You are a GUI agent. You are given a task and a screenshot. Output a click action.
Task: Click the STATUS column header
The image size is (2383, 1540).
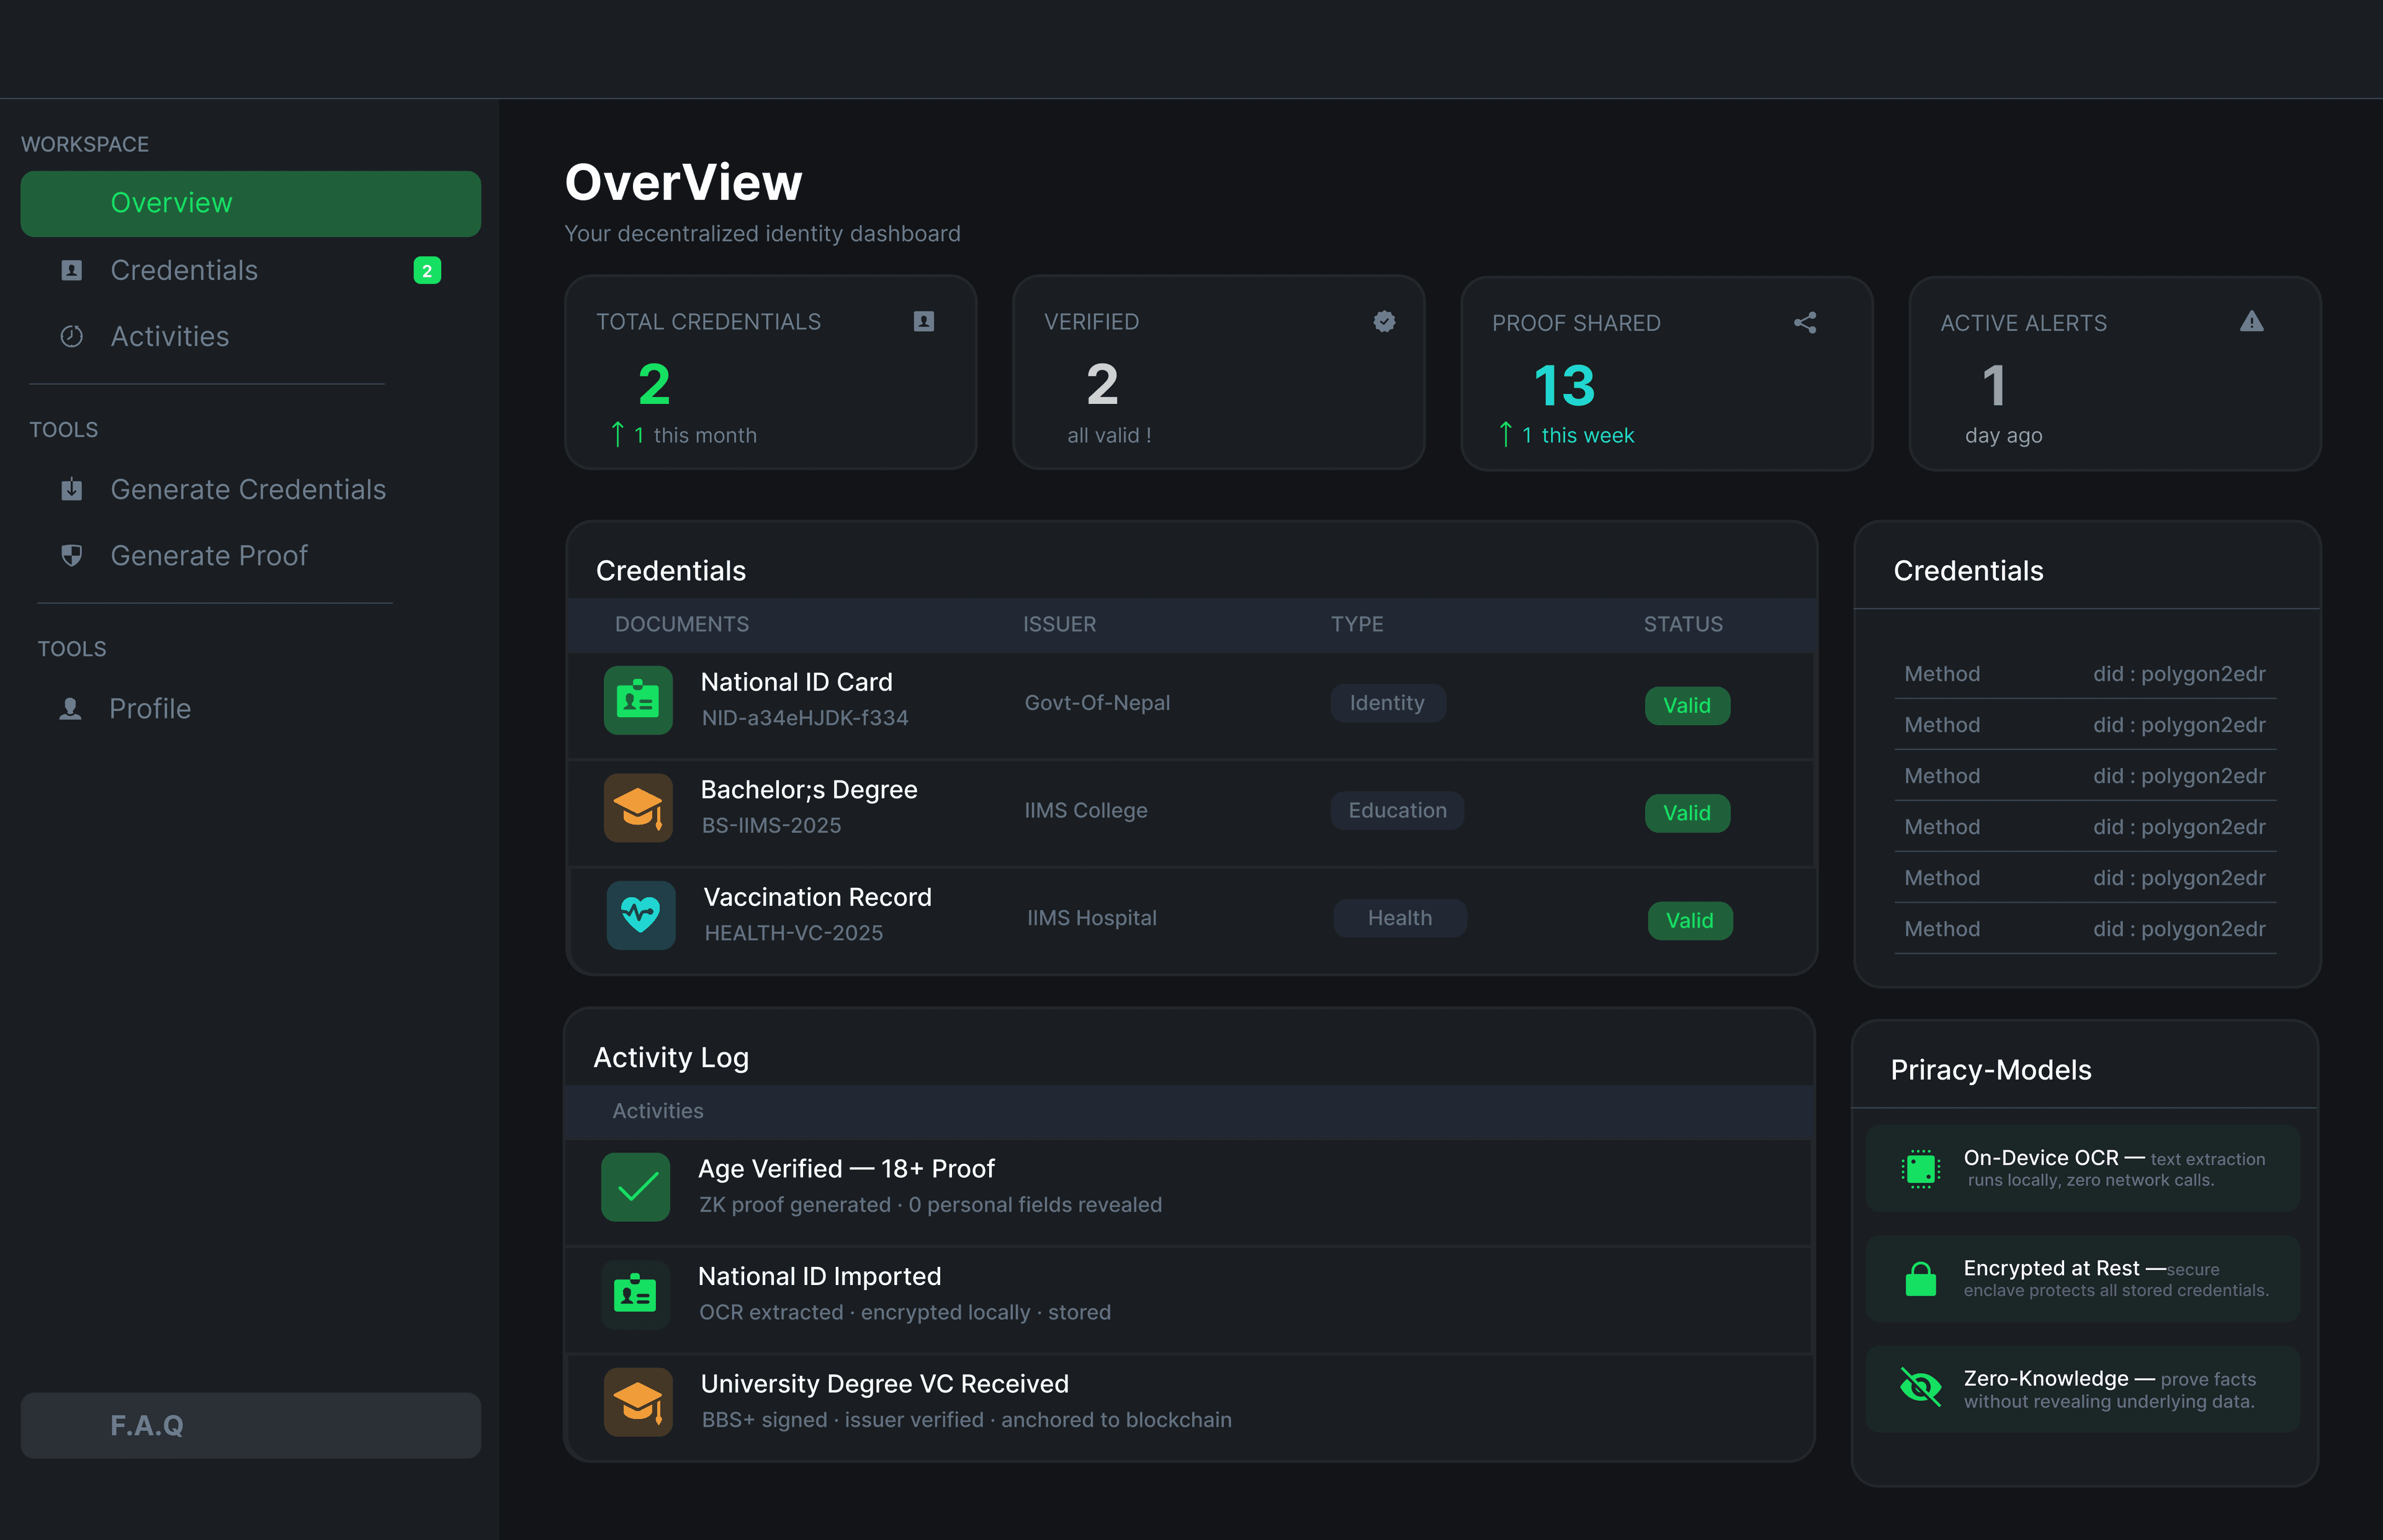(1684, 624)
